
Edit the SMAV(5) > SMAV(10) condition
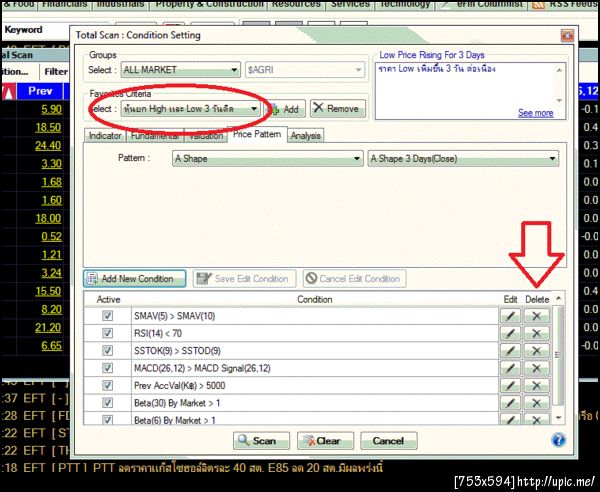510,316
